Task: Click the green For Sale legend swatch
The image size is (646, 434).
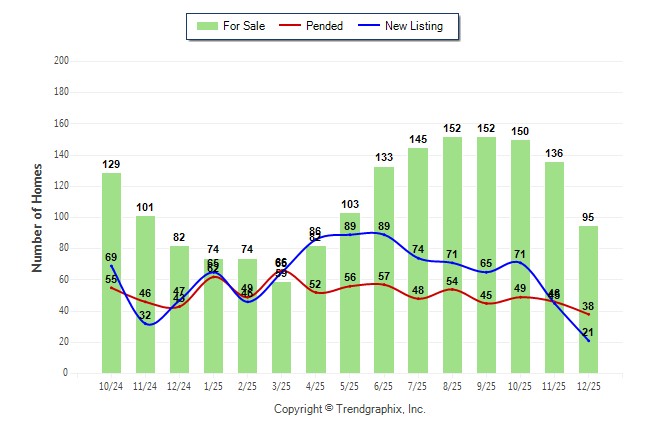Action: point(208,26)
